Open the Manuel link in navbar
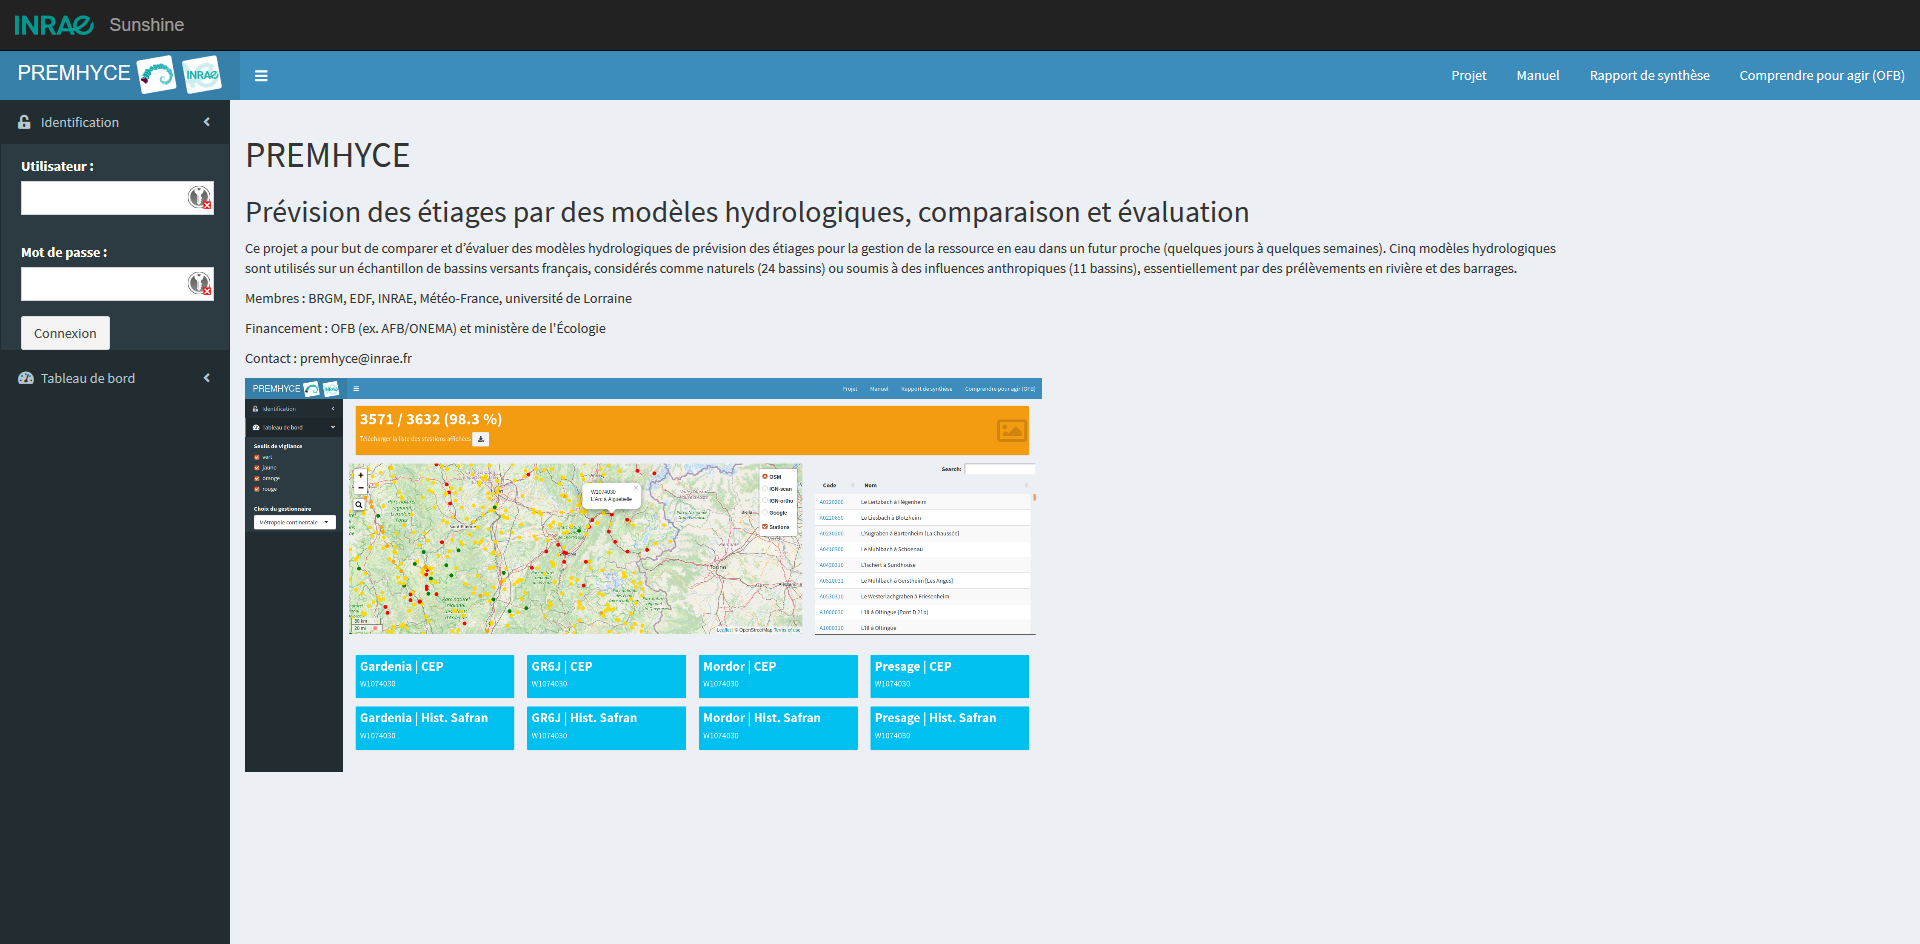1920x944 pixels. click(1538, 76)
